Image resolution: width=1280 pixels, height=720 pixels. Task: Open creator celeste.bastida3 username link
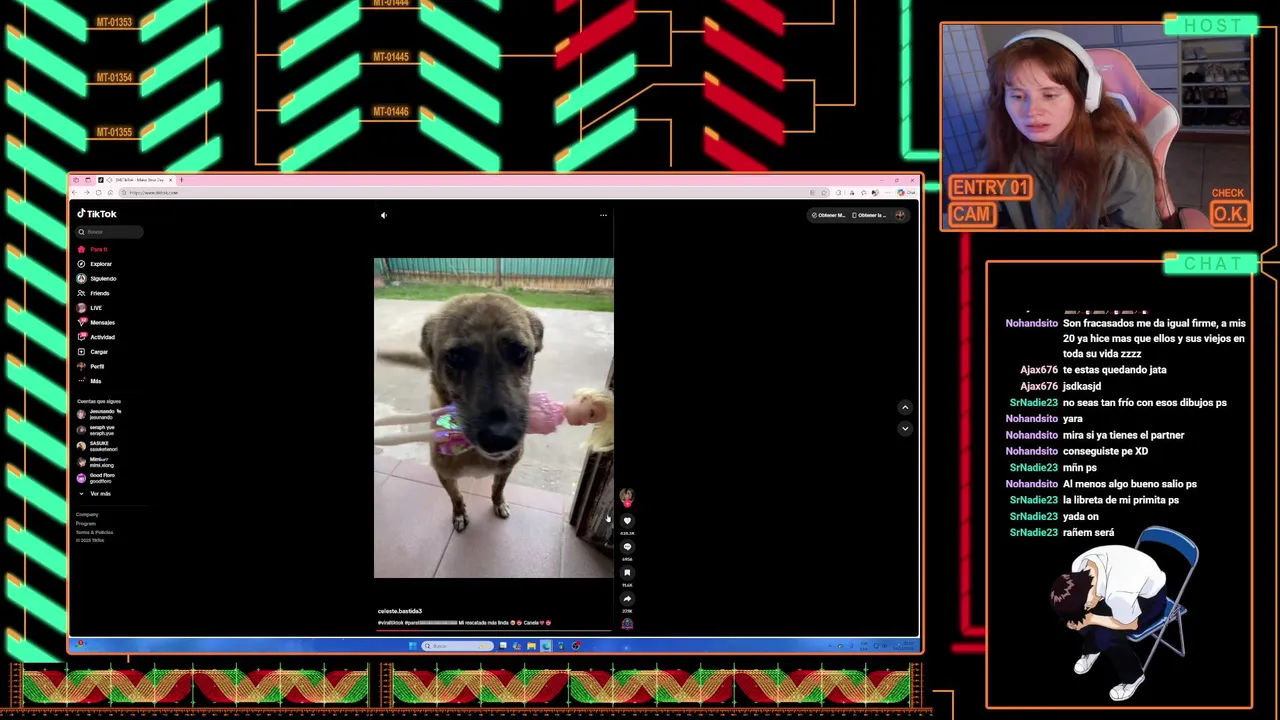[400, 611]
